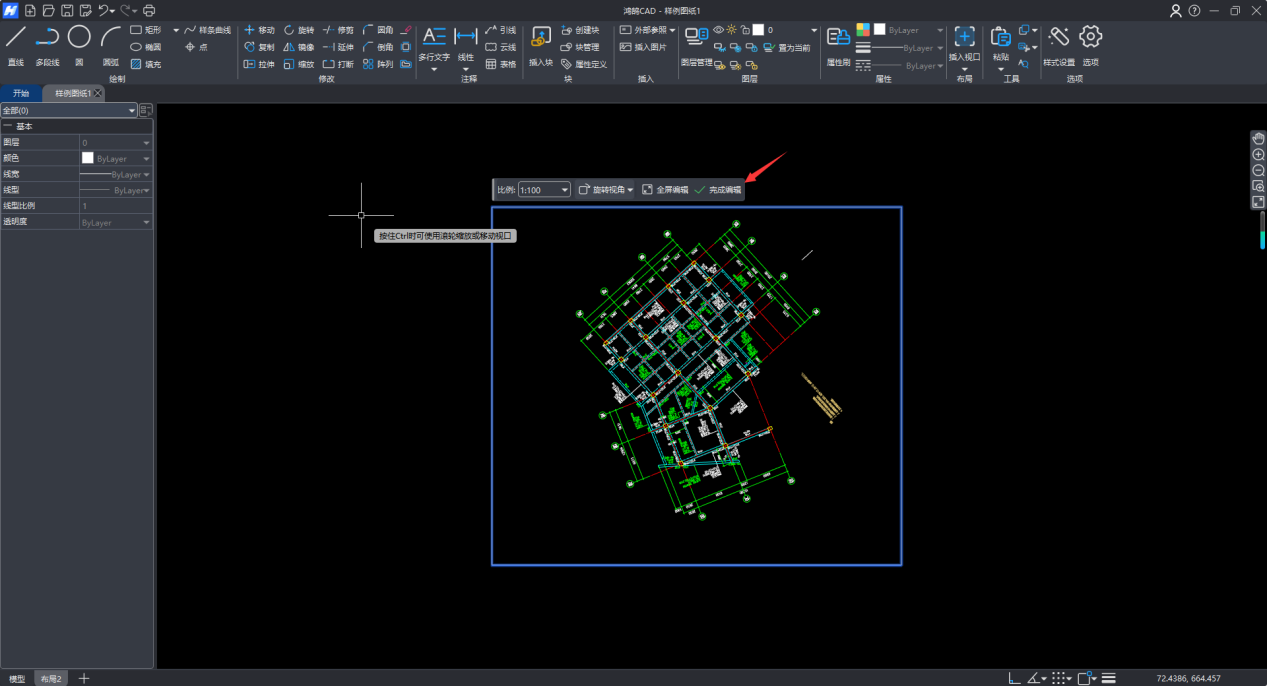Switch to the 开始 (Start) tab
This screenshot has width=1267, height=686.
pyautogui.click(x=20, y=93)
